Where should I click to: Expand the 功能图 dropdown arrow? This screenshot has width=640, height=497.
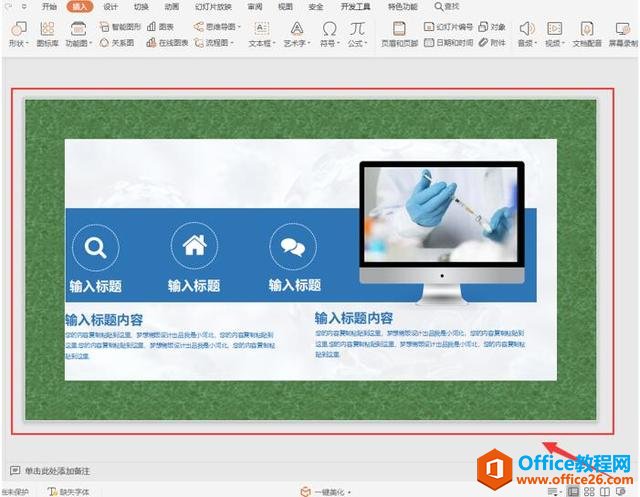pyautogui.click(x=90, y=44)
